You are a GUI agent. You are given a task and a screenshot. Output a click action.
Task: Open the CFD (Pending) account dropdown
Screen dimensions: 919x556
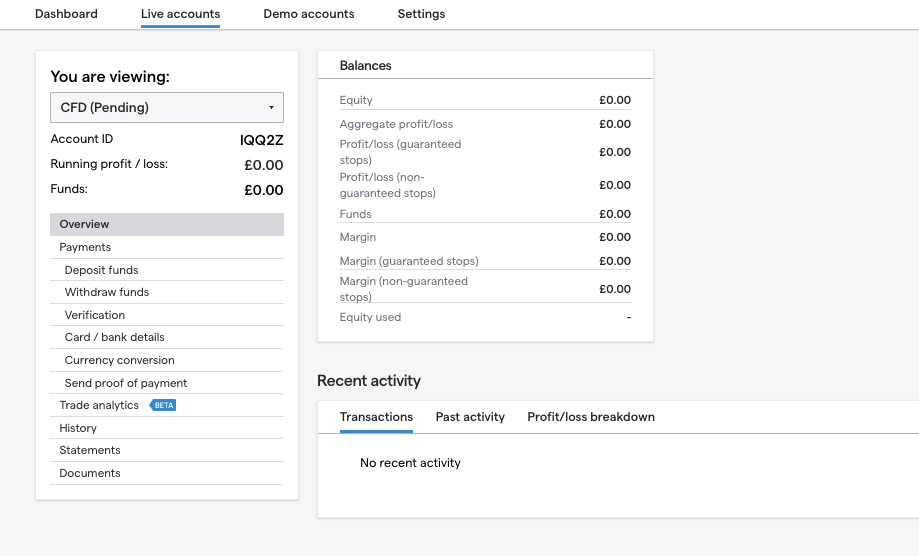pyautogui.click(x=167, y=107)
